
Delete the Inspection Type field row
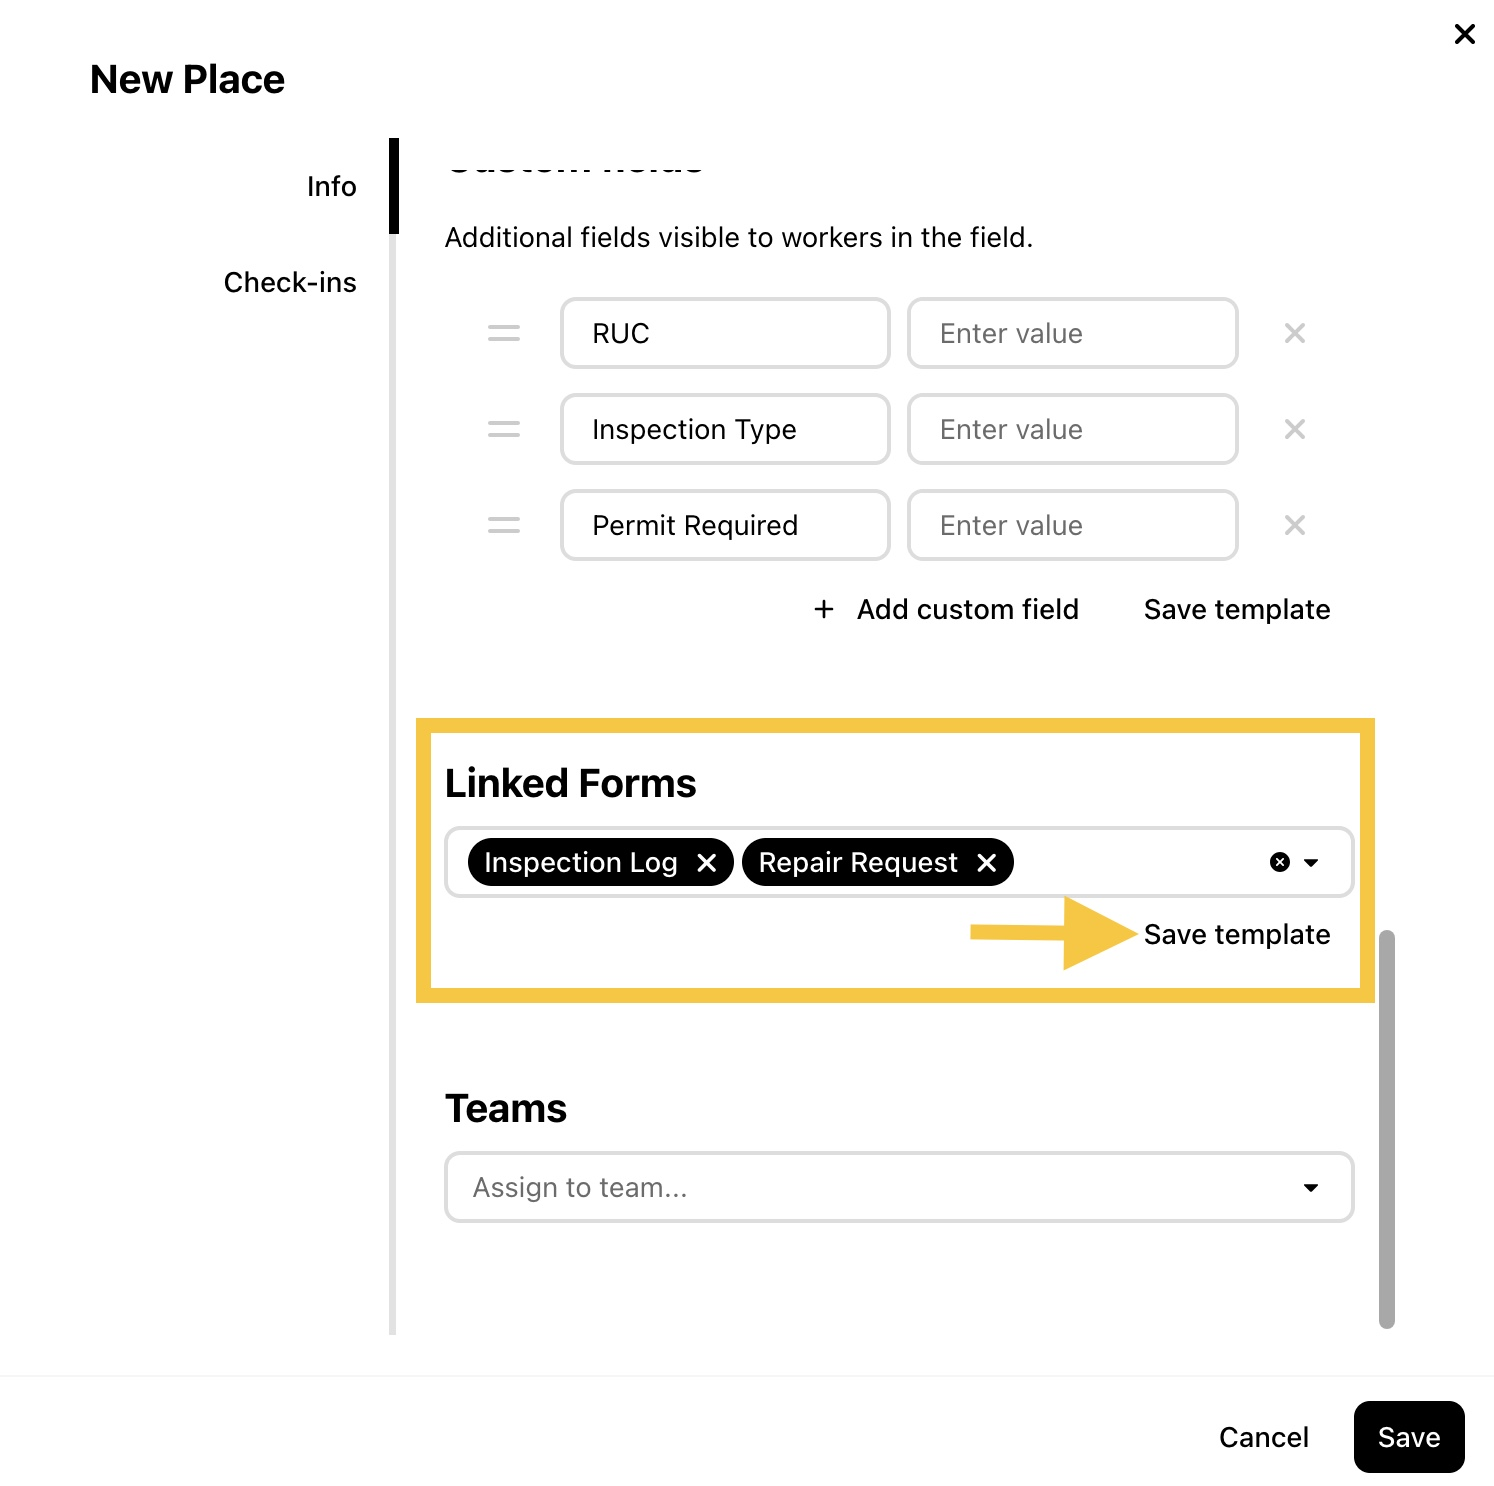(1294, 429)
